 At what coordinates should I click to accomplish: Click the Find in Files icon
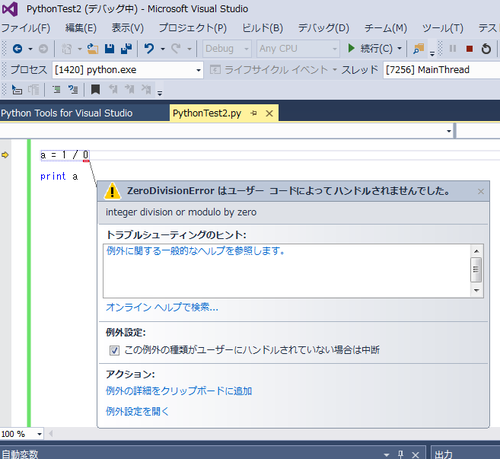(418, 49)
